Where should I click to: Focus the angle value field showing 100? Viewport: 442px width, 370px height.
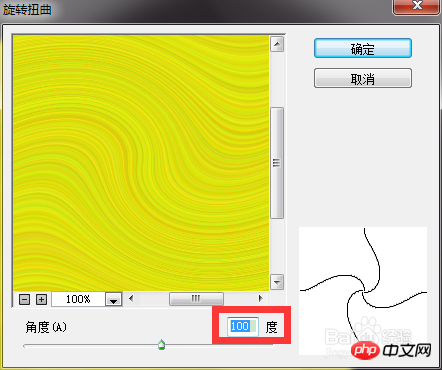243,326
